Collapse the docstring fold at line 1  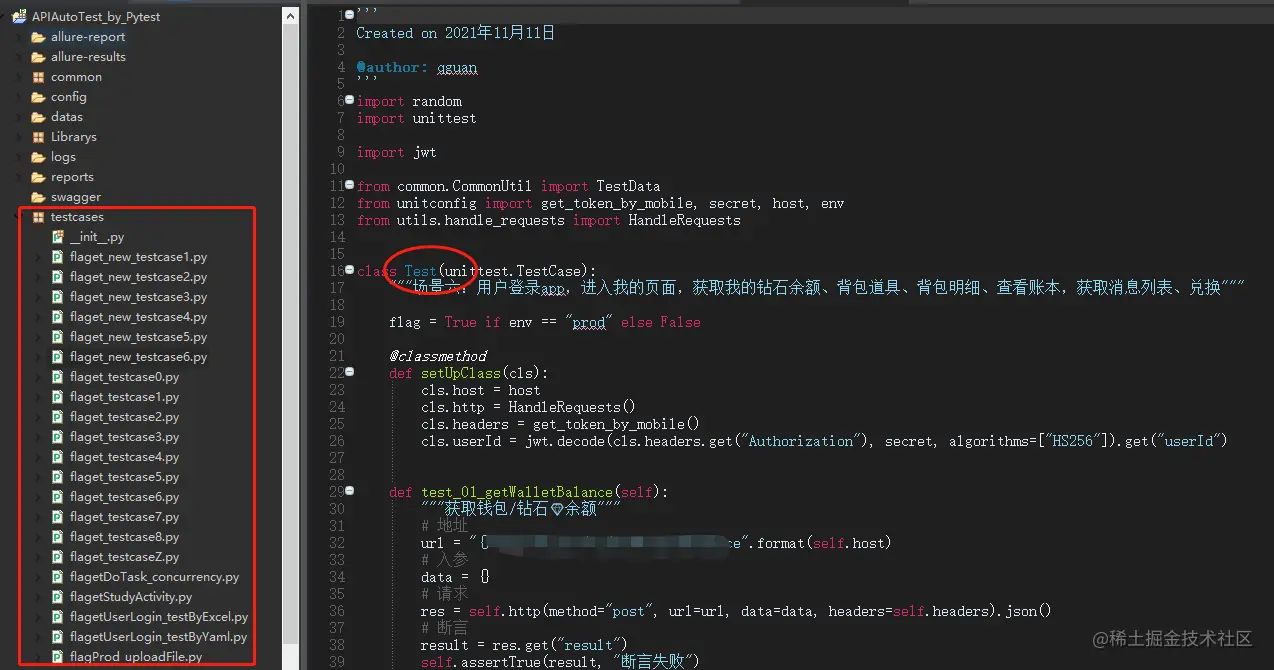tap(349, 15)
